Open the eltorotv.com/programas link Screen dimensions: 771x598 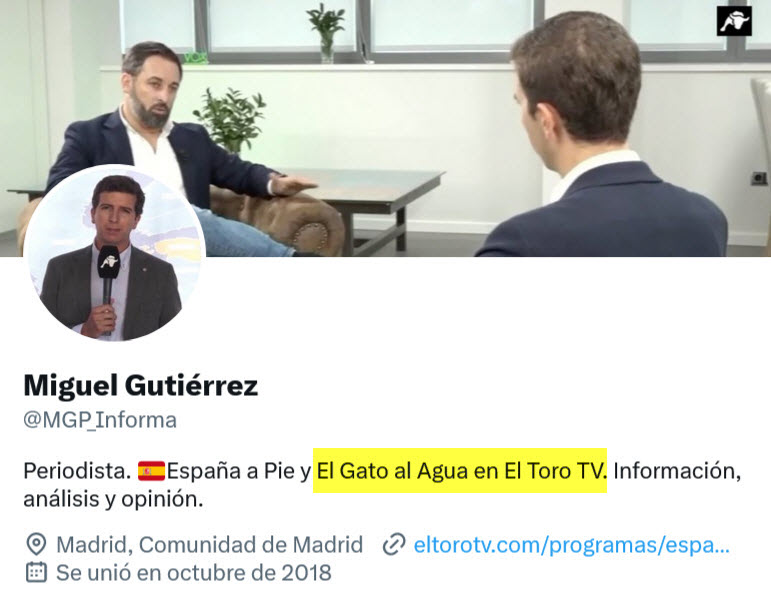[x=572, y=545]
